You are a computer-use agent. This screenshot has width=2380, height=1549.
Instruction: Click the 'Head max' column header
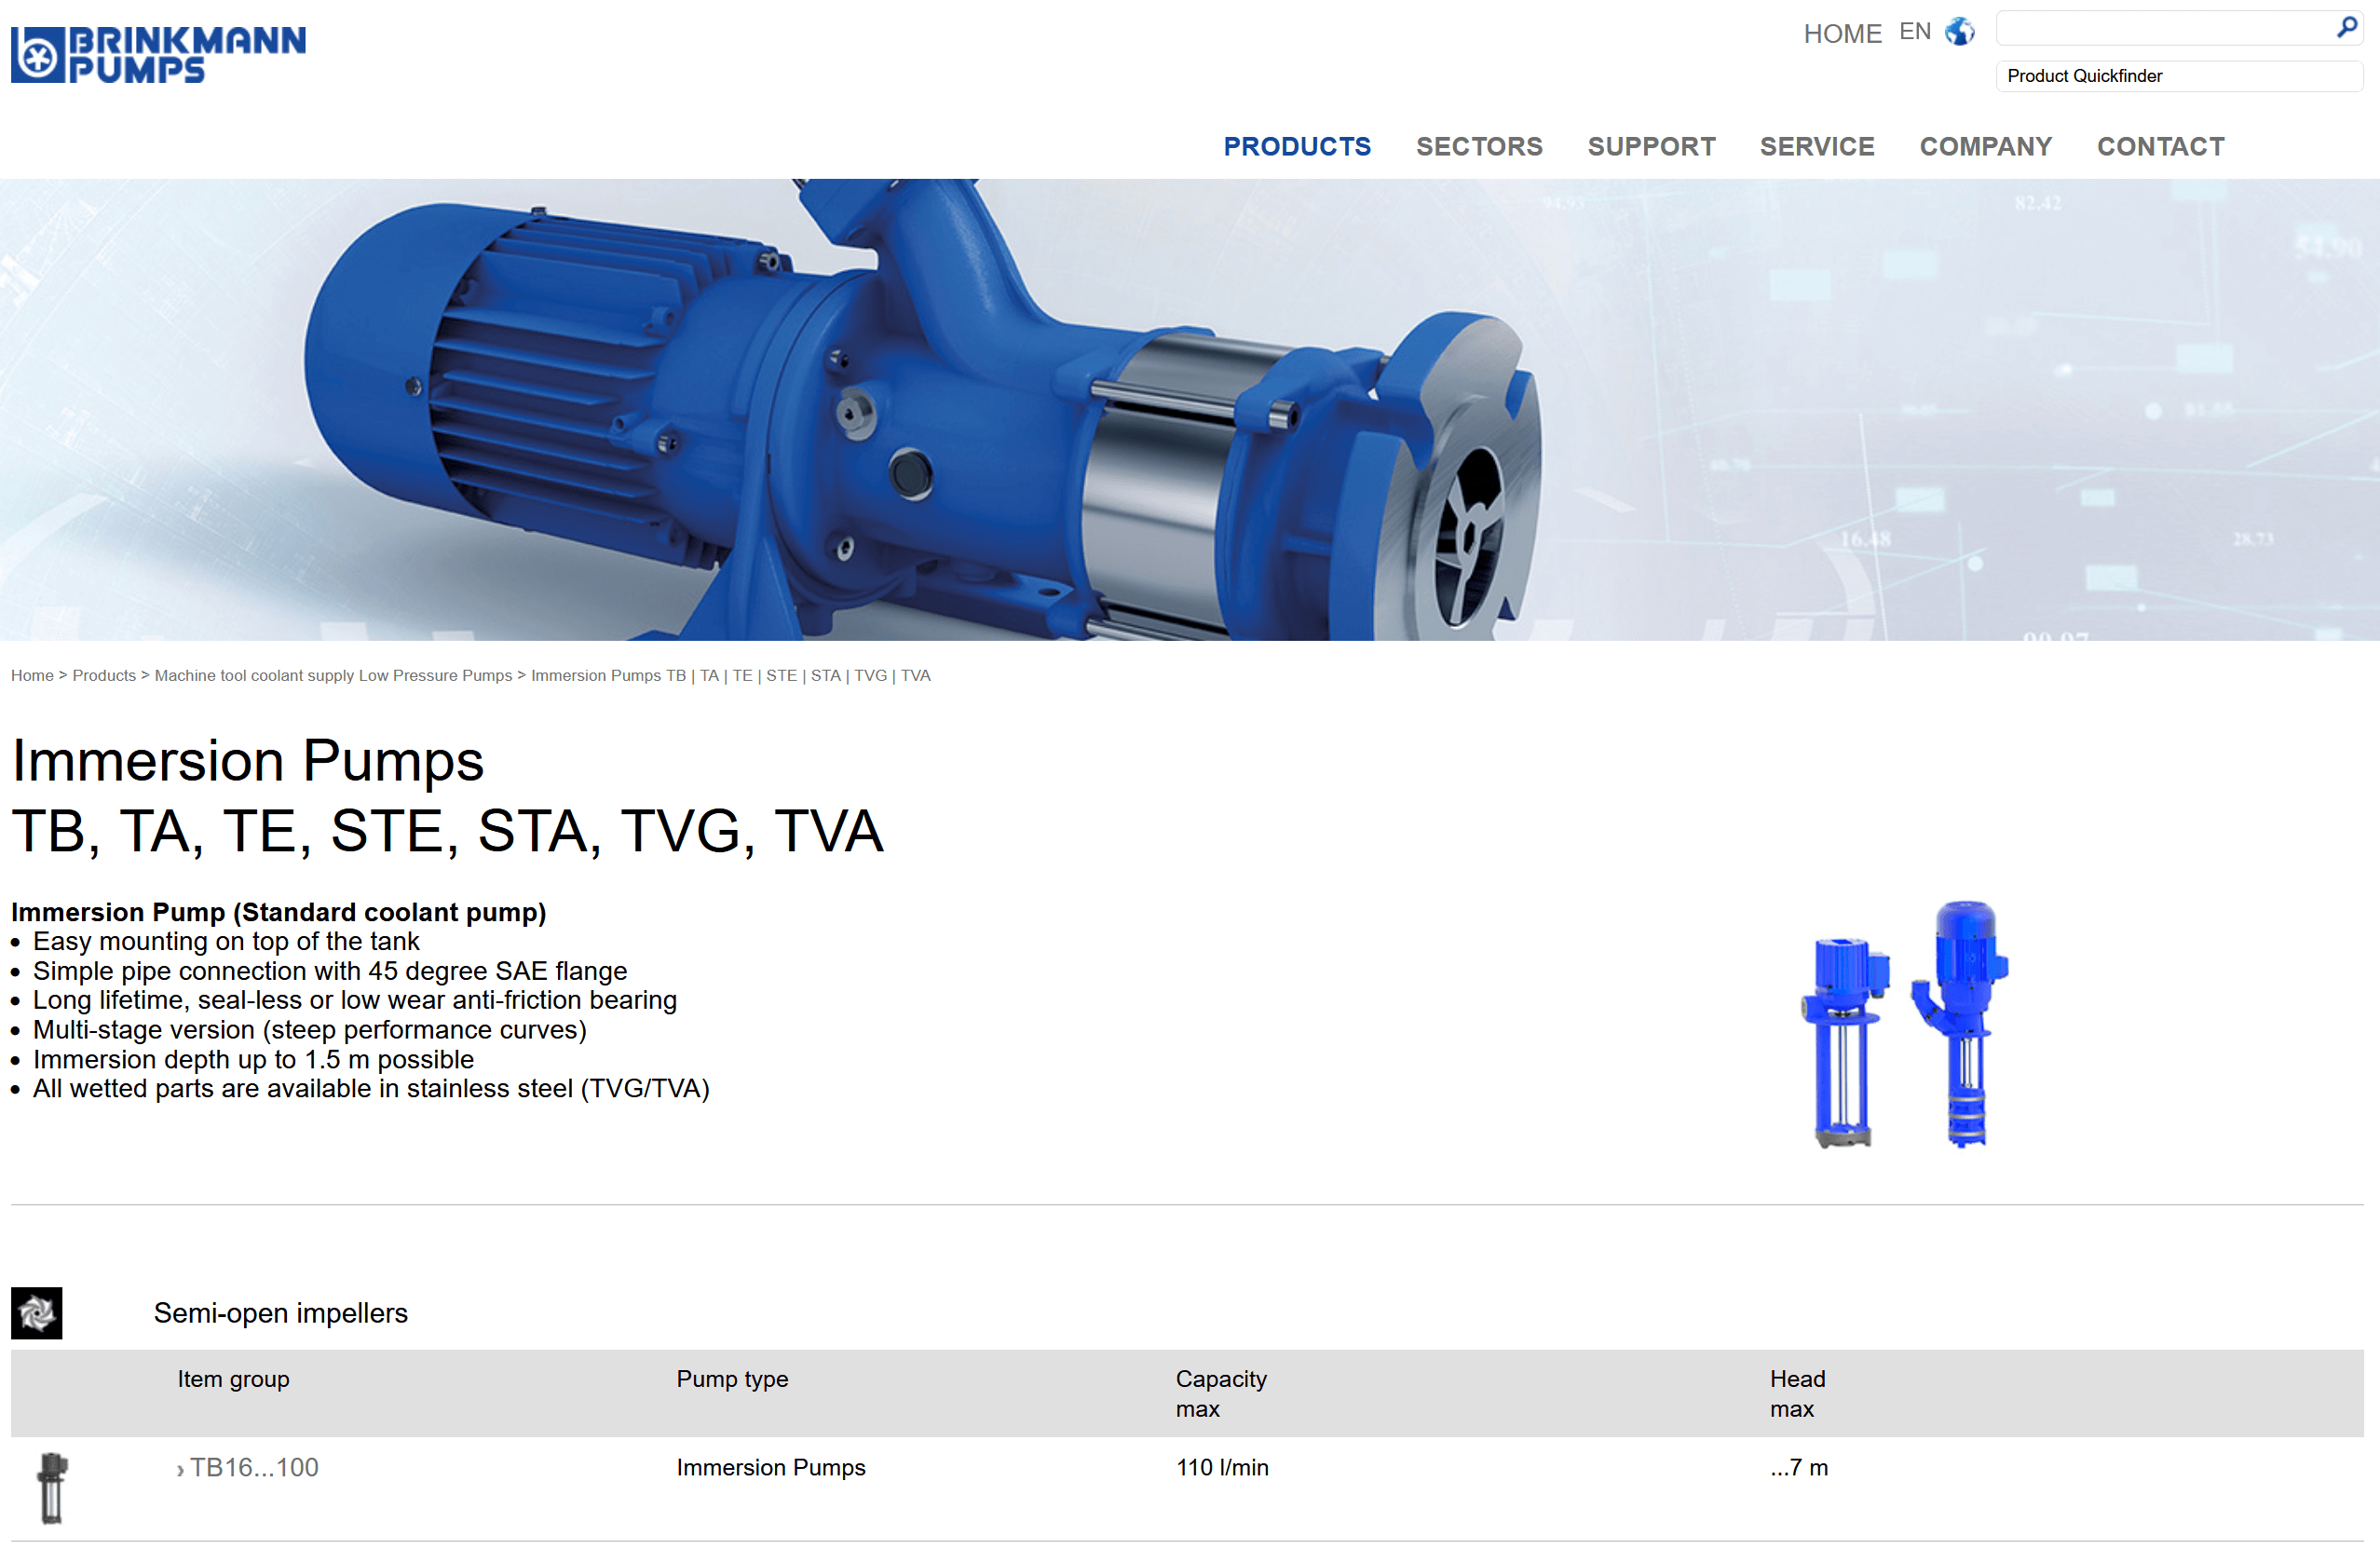pos(1797,1394)
